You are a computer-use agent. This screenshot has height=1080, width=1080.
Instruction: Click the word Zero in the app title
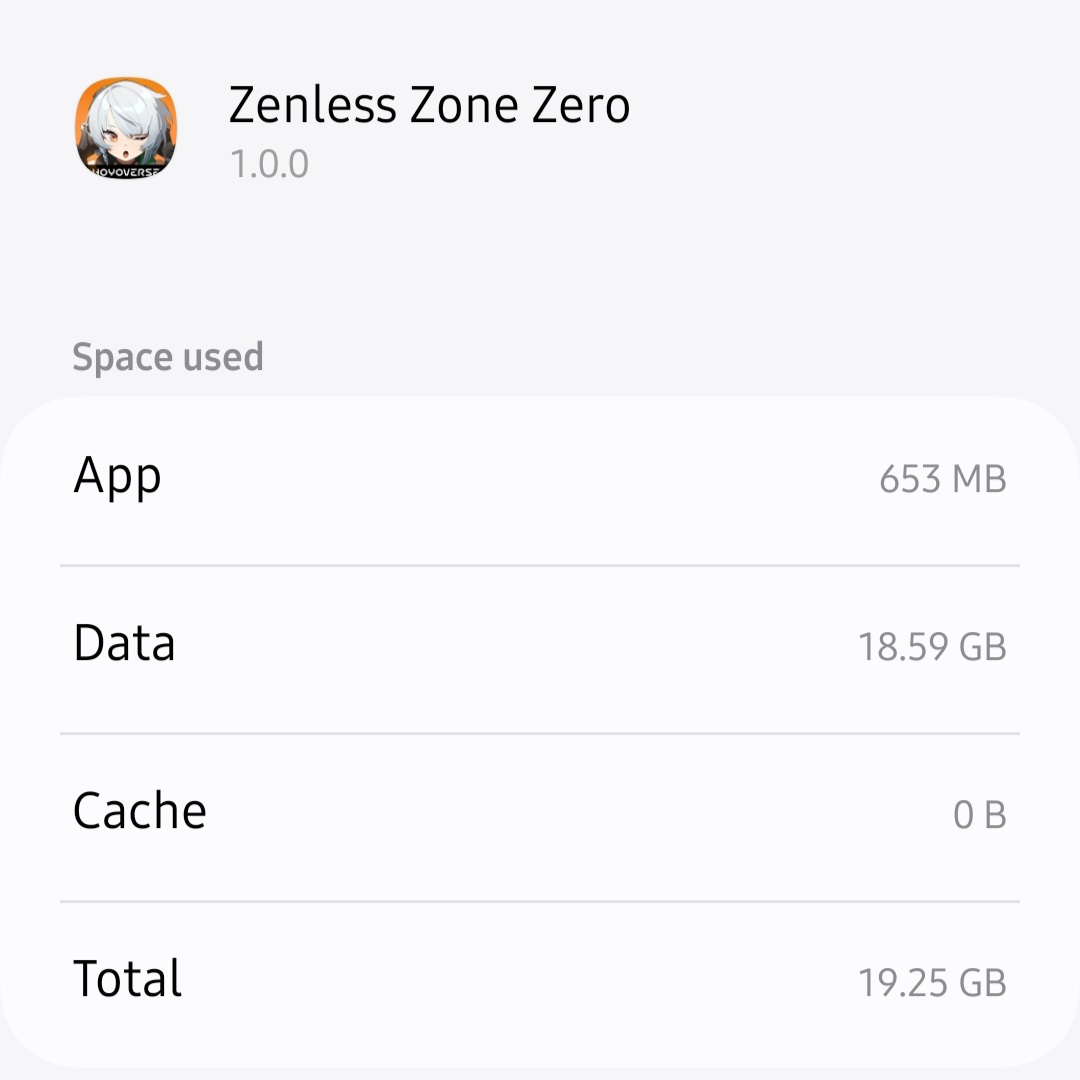580,105
